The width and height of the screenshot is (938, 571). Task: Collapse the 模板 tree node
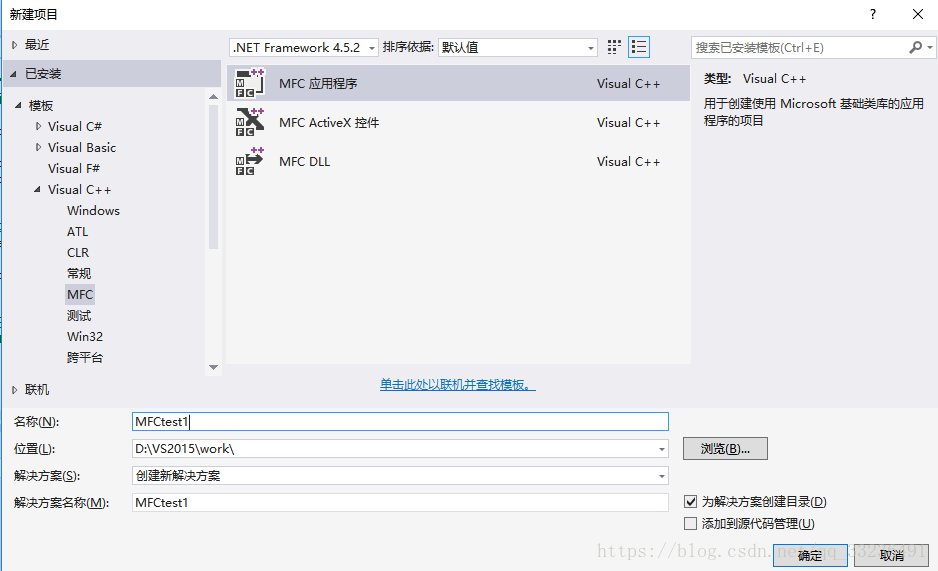(18, 105)
